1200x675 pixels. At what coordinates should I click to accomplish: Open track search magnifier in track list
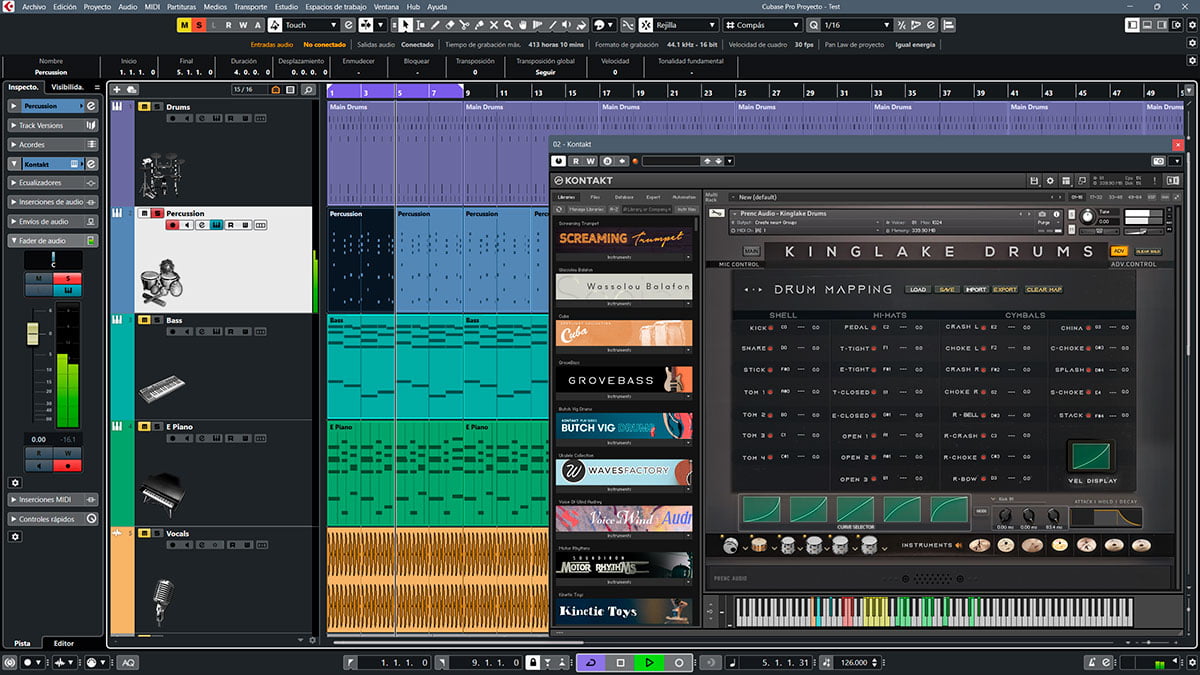[x=308, y=90]
